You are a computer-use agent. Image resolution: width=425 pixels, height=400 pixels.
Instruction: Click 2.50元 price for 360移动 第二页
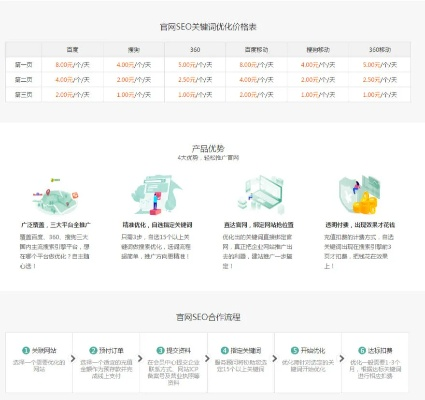(372, 80)
